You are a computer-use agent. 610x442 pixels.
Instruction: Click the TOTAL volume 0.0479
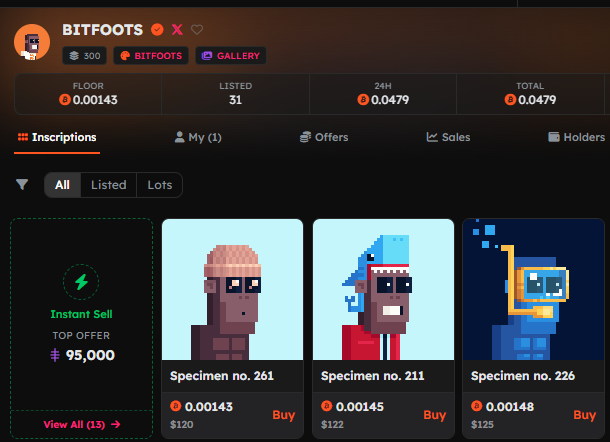click(x=537, y=100)
